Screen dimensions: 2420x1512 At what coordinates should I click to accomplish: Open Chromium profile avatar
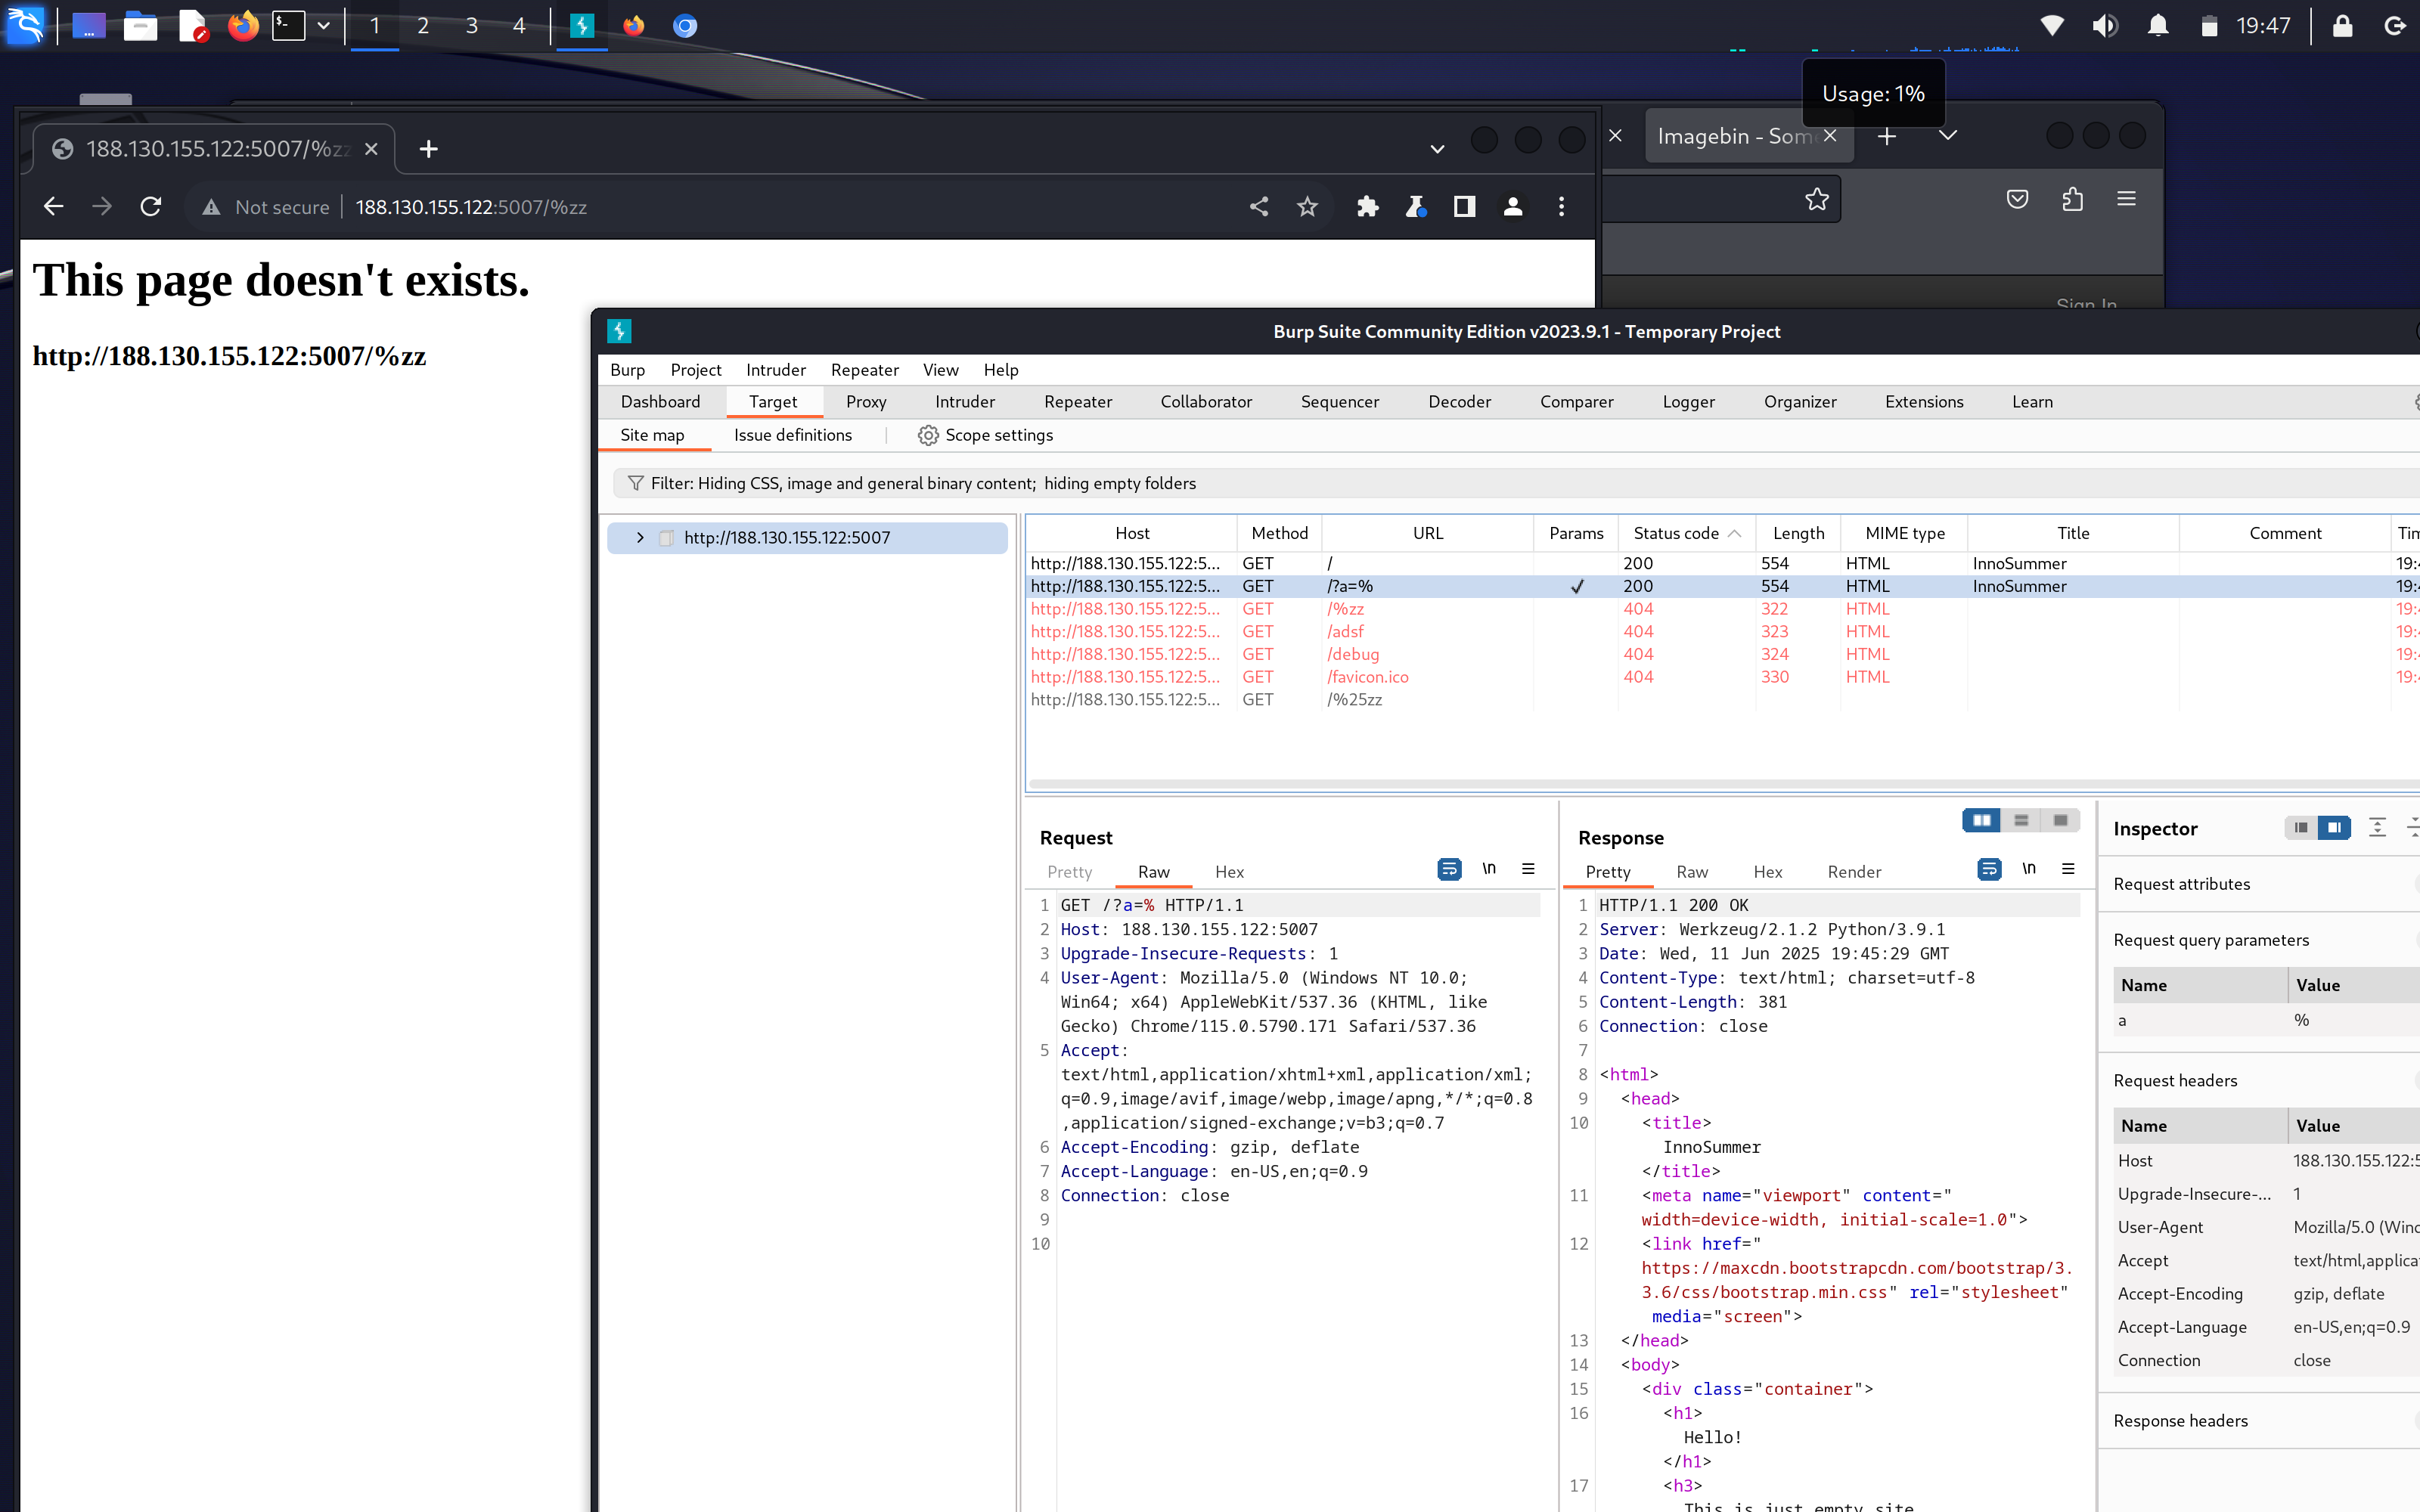point(1513,207)
